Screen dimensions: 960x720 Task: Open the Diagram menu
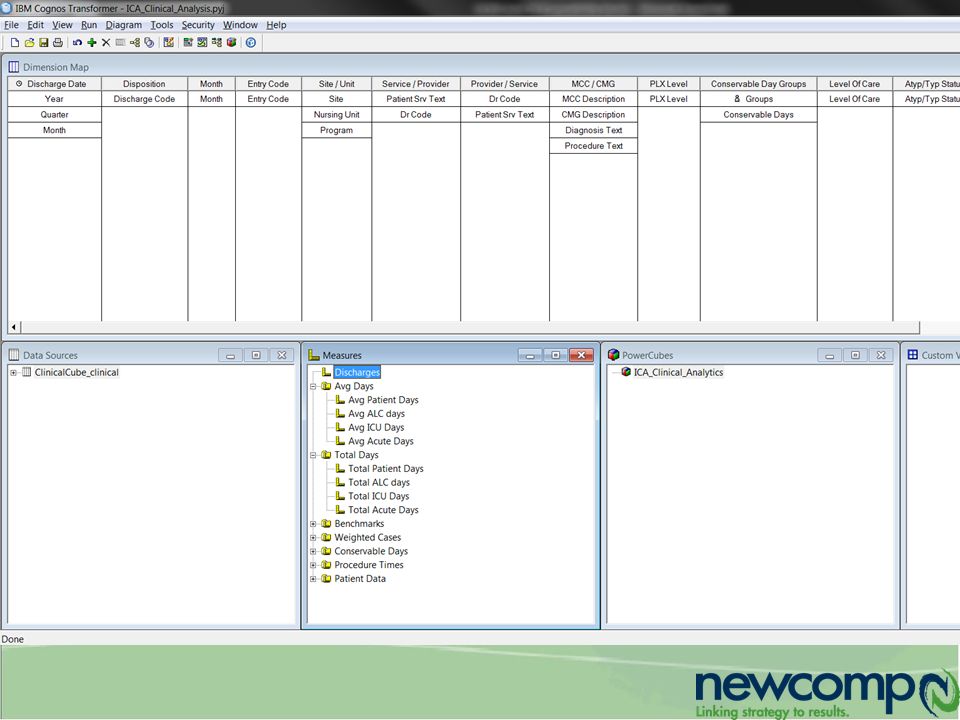click(x=124, y=25)
